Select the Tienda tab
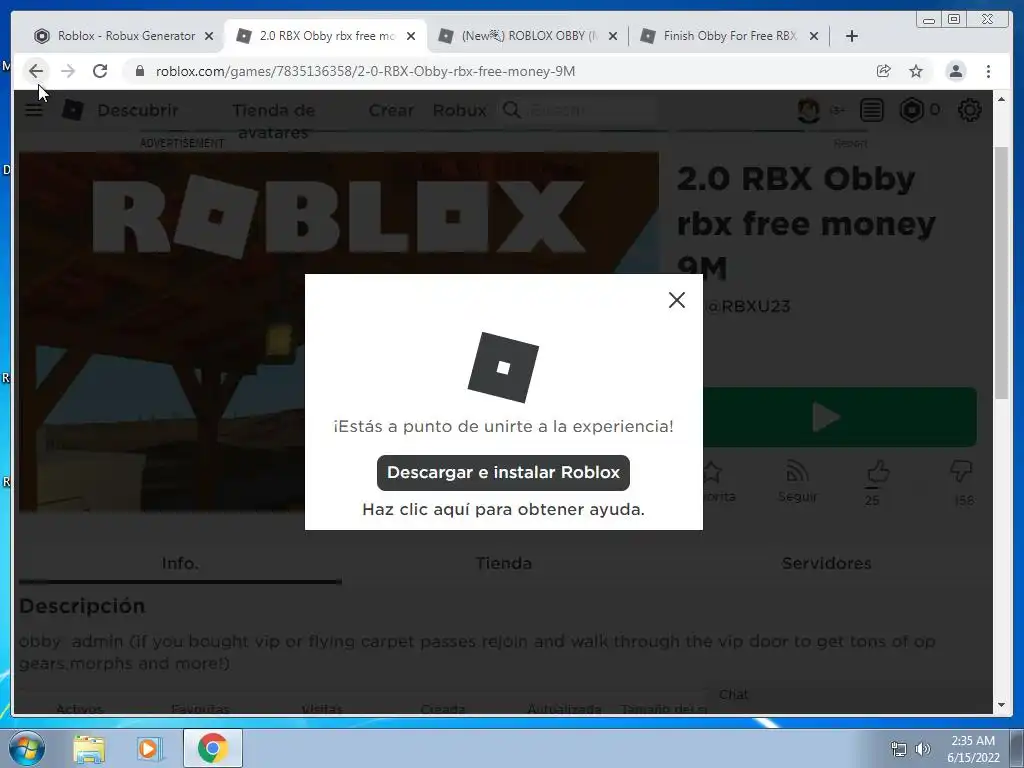Image resolution: width=1024 pixels, height=768 pixels. pyautogui.click(x=504, y=563)
